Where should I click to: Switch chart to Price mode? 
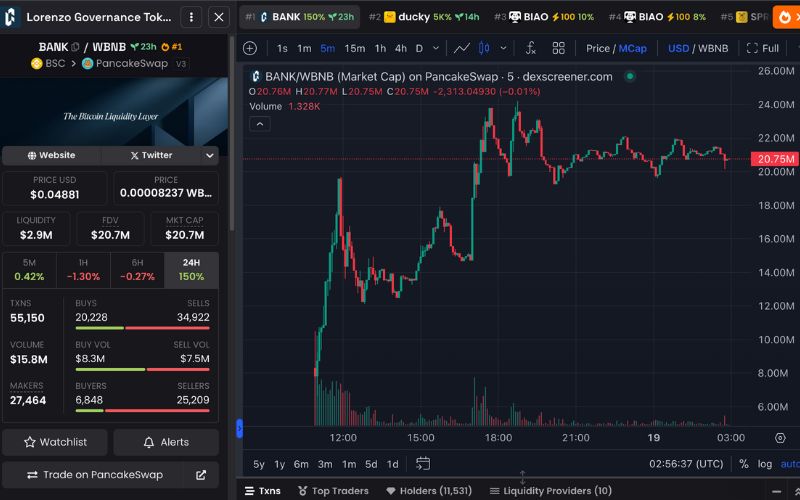[x=598, y=48]
